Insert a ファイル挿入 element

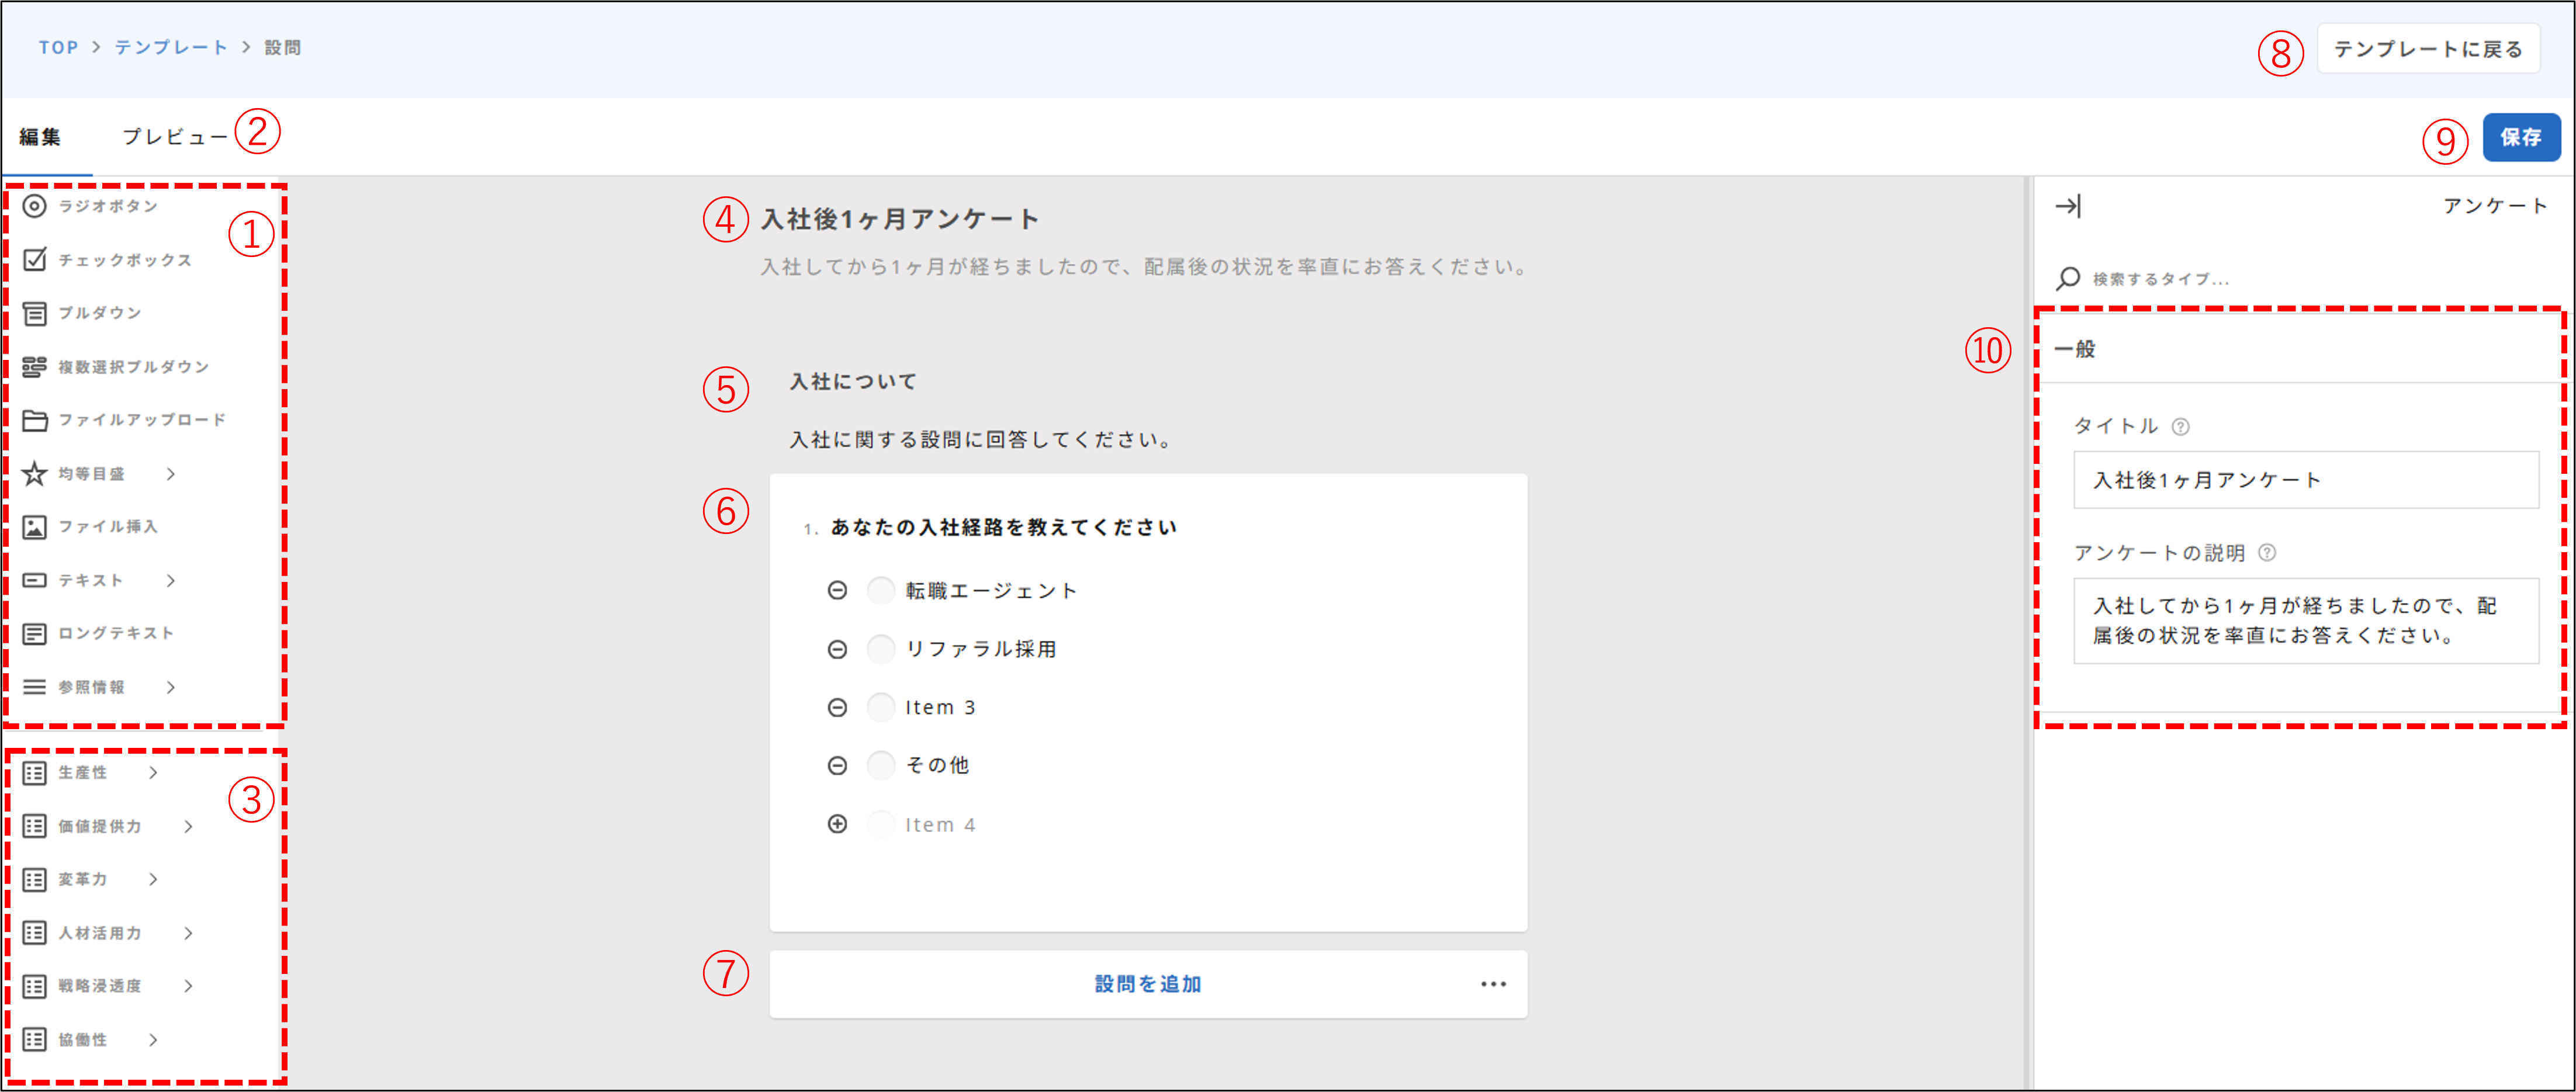pos(109,526)
